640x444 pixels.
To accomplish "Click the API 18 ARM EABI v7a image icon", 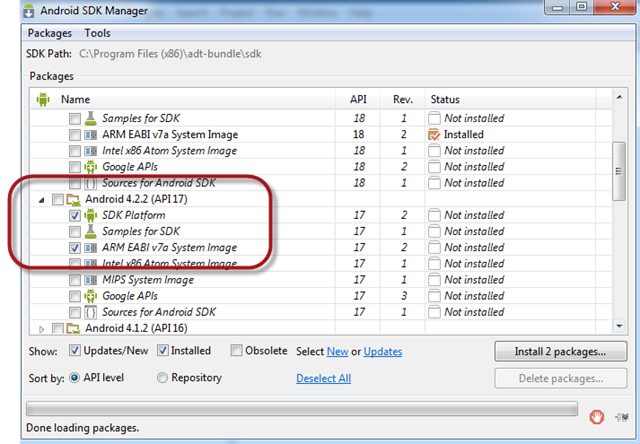I will (x=91, y=135).
